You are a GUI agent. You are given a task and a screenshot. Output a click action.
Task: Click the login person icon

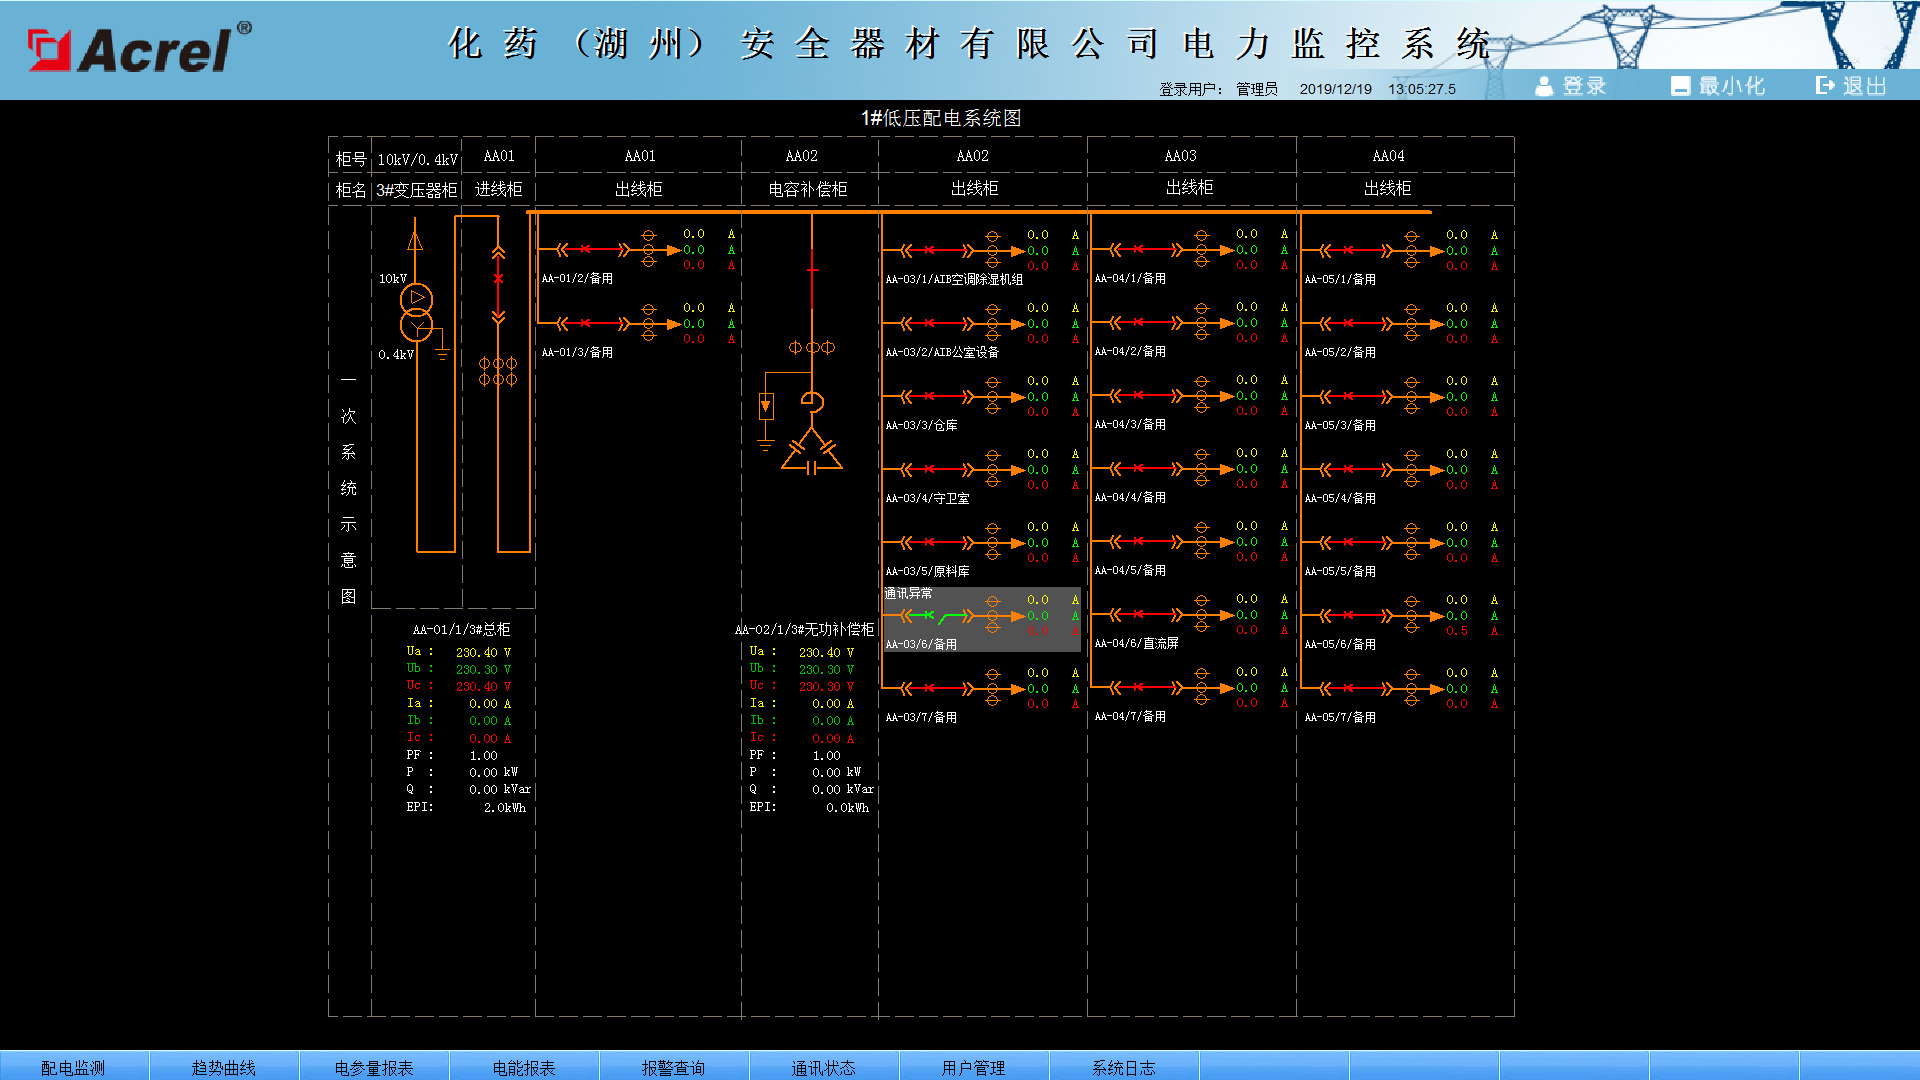coord(1544,86)
